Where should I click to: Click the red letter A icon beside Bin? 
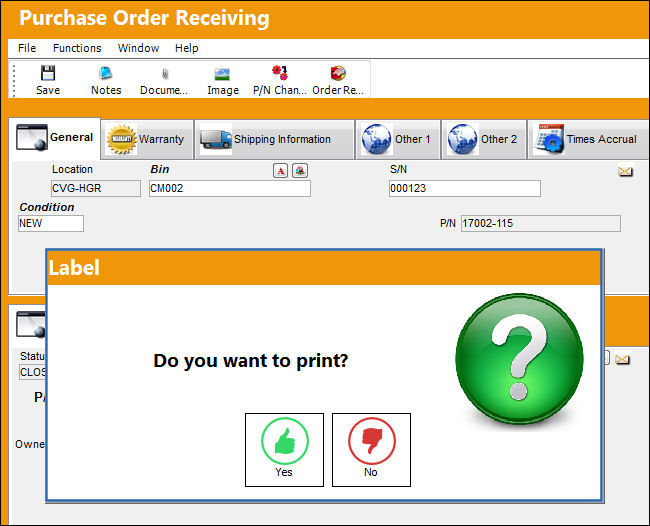tap(281, 170)
